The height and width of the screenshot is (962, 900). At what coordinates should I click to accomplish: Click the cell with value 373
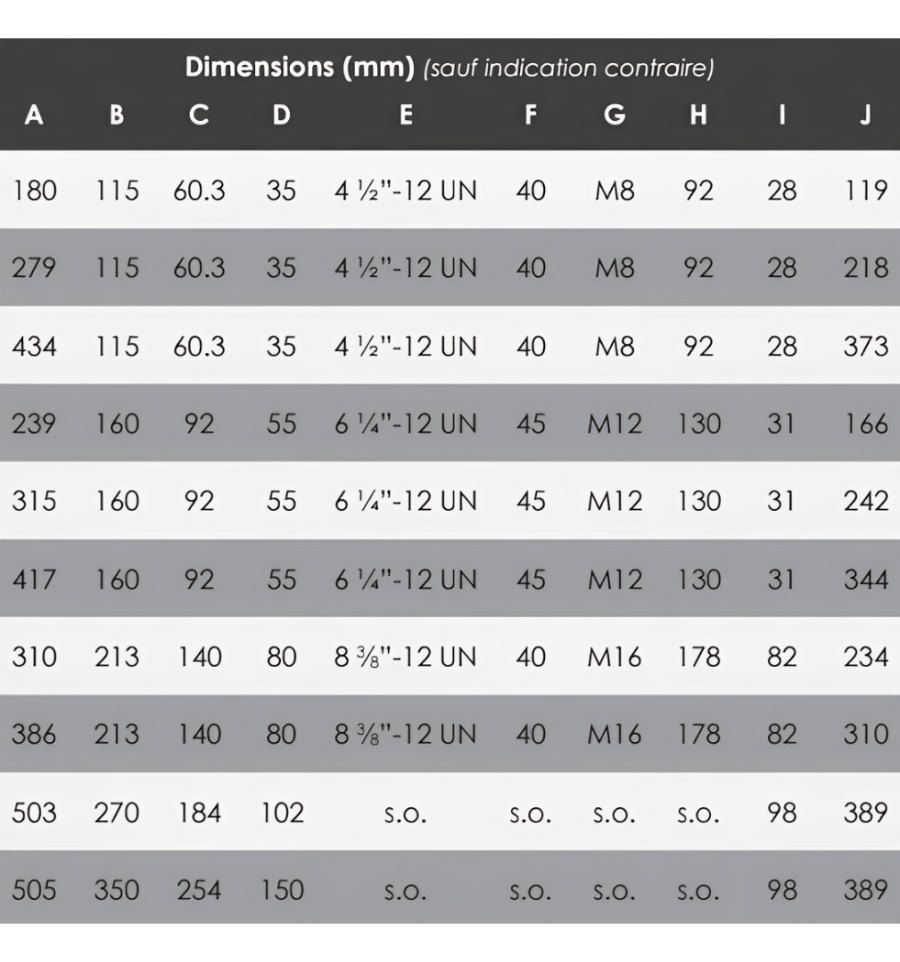[x=865, y=346]
